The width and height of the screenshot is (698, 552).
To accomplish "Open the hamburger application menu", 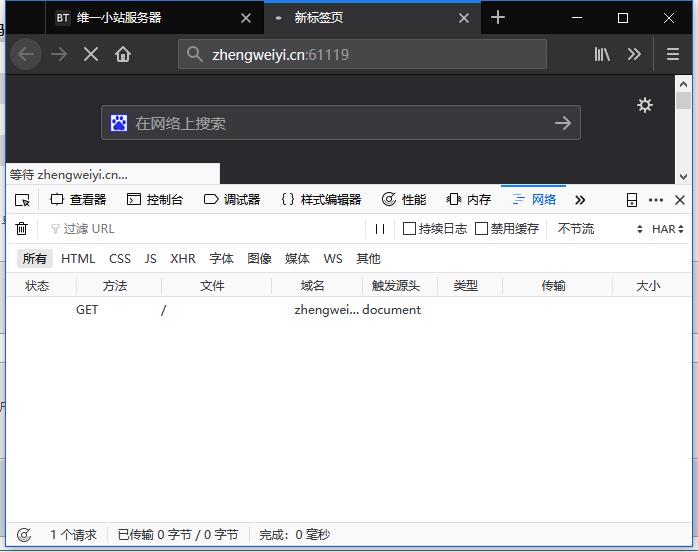I will click(x=673, y=54).
